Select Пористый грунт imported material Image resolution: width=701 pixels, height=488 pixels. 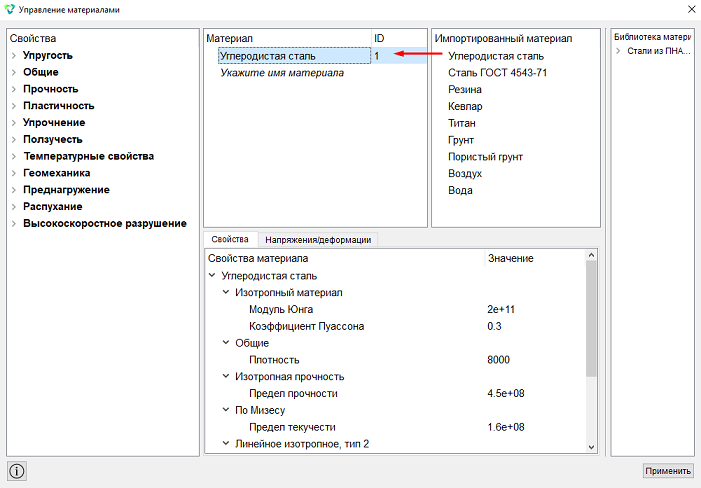[x=486, y=157]
